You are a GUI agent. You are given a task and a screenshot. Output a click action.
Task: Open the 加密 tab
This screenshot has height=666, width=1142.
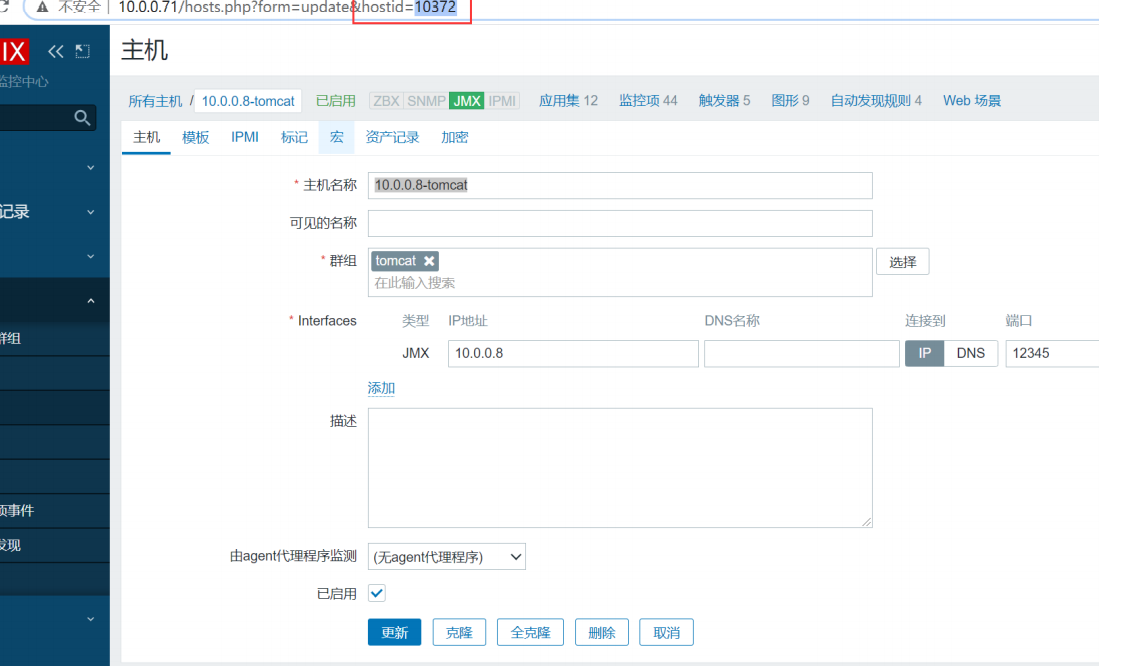[454, 137]
